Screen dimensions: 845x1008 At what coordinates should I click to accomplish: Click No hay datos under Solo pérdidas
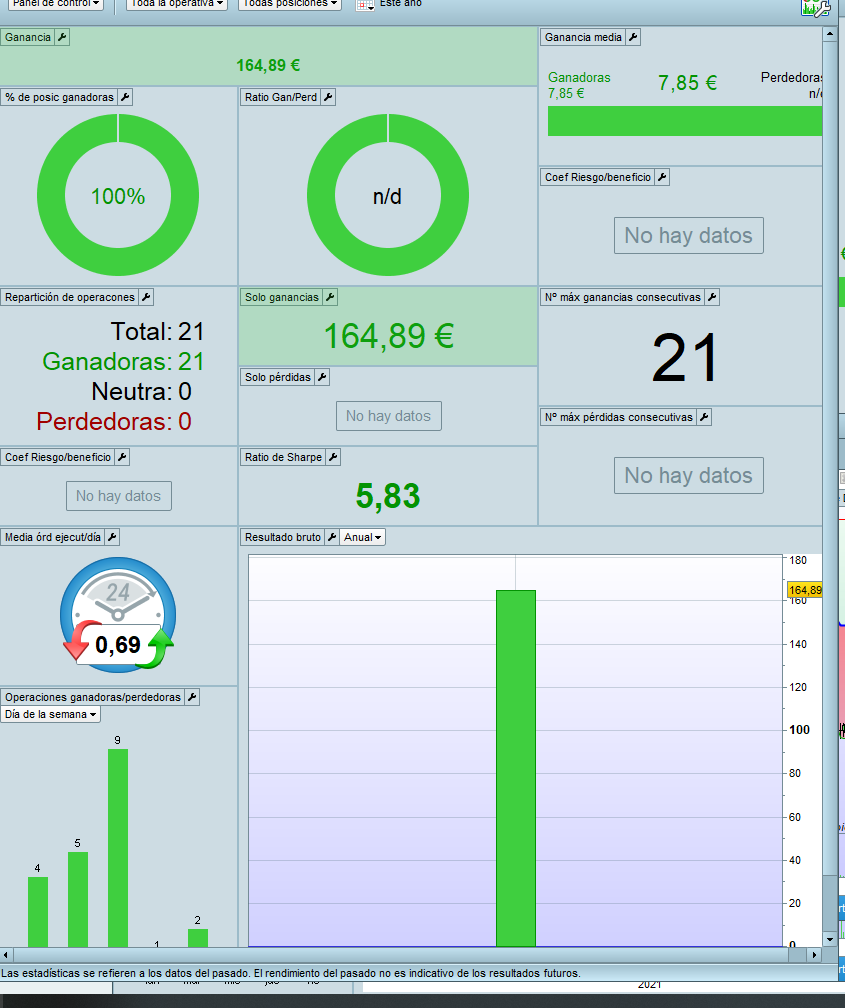[x=388, y=416]
